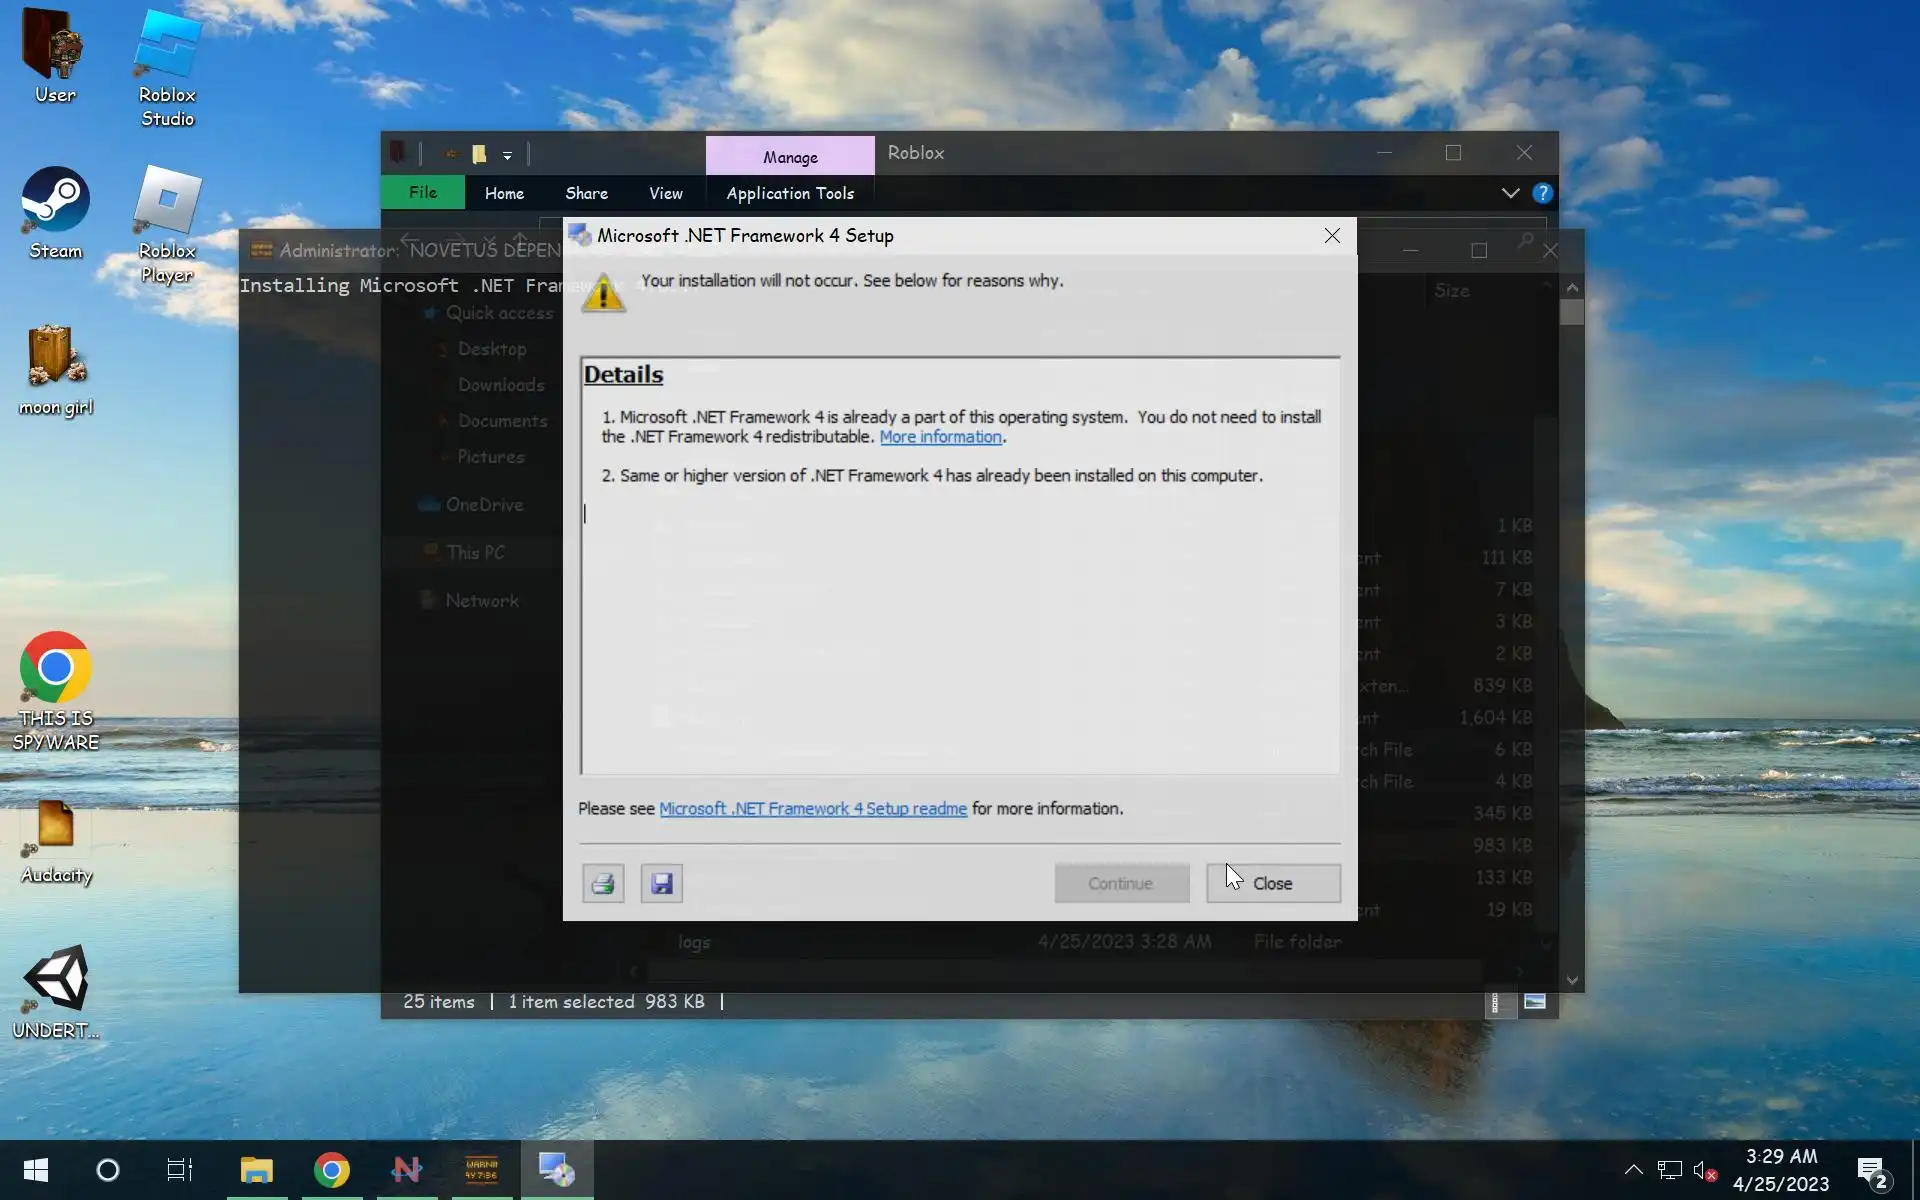Toggle large icons view in status bar
The height and width of the screenshot is (1200, 1920).
1534,1002
